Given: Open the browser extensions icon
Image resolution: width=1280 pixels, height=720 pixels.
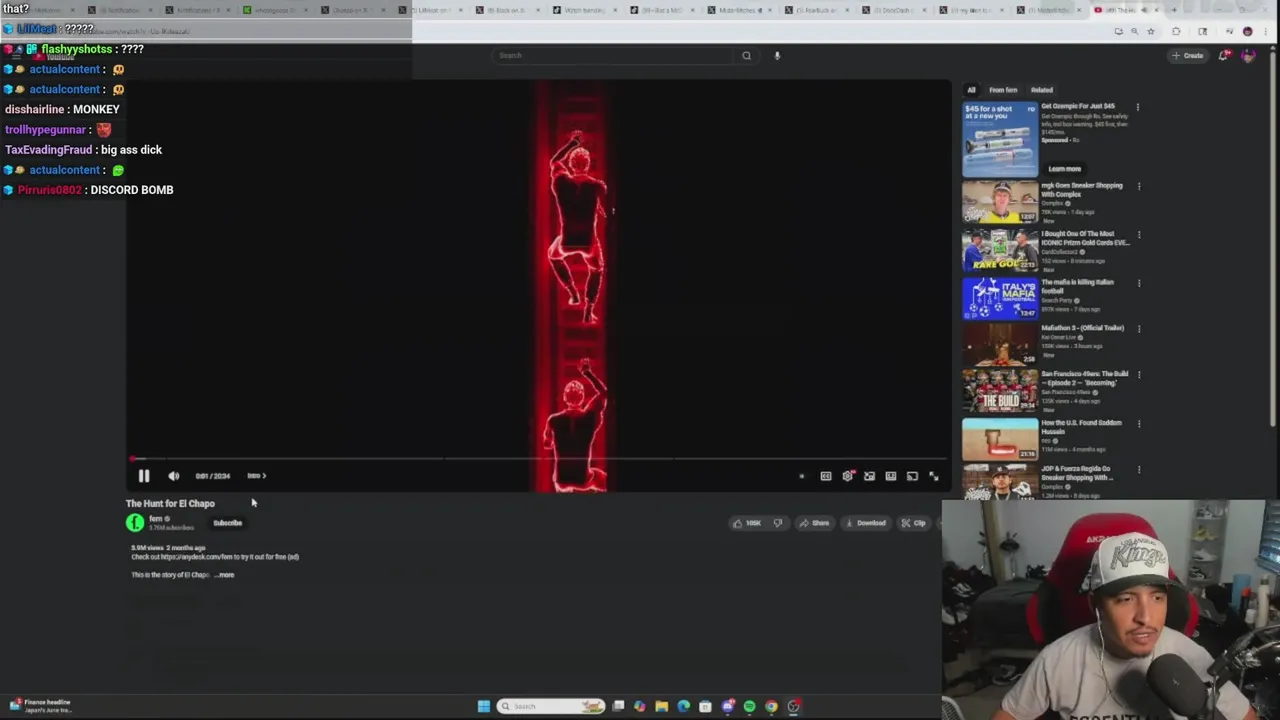Looking at the screenshot, I should point(1177,31).
